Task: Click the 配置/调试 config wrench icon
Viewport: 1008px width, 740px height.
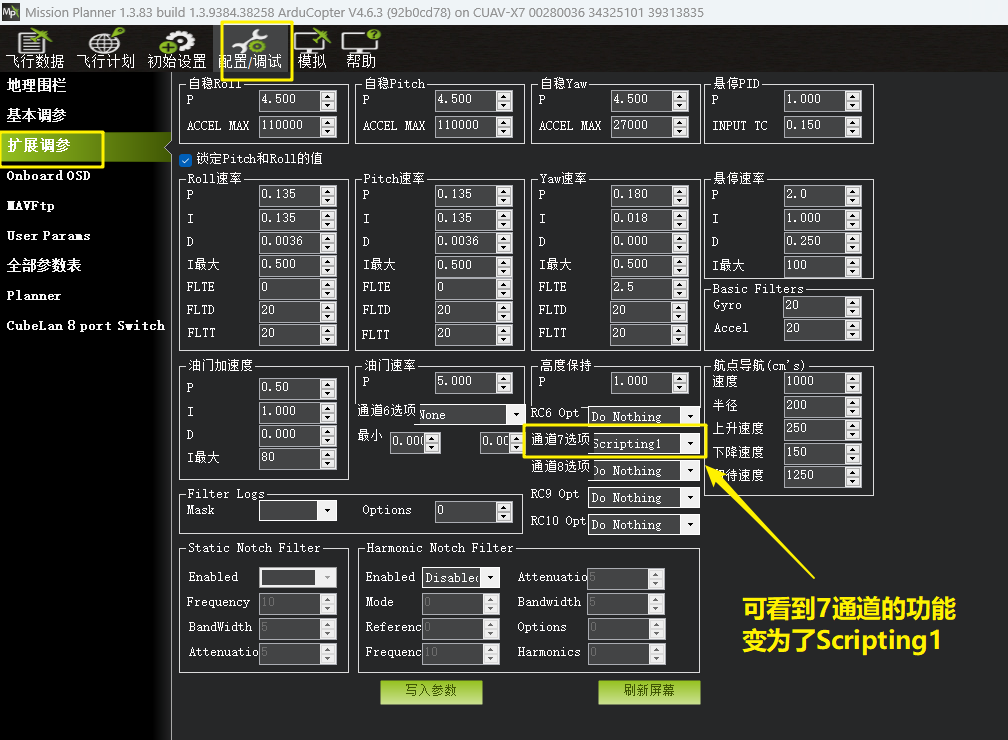Action: 256,45
